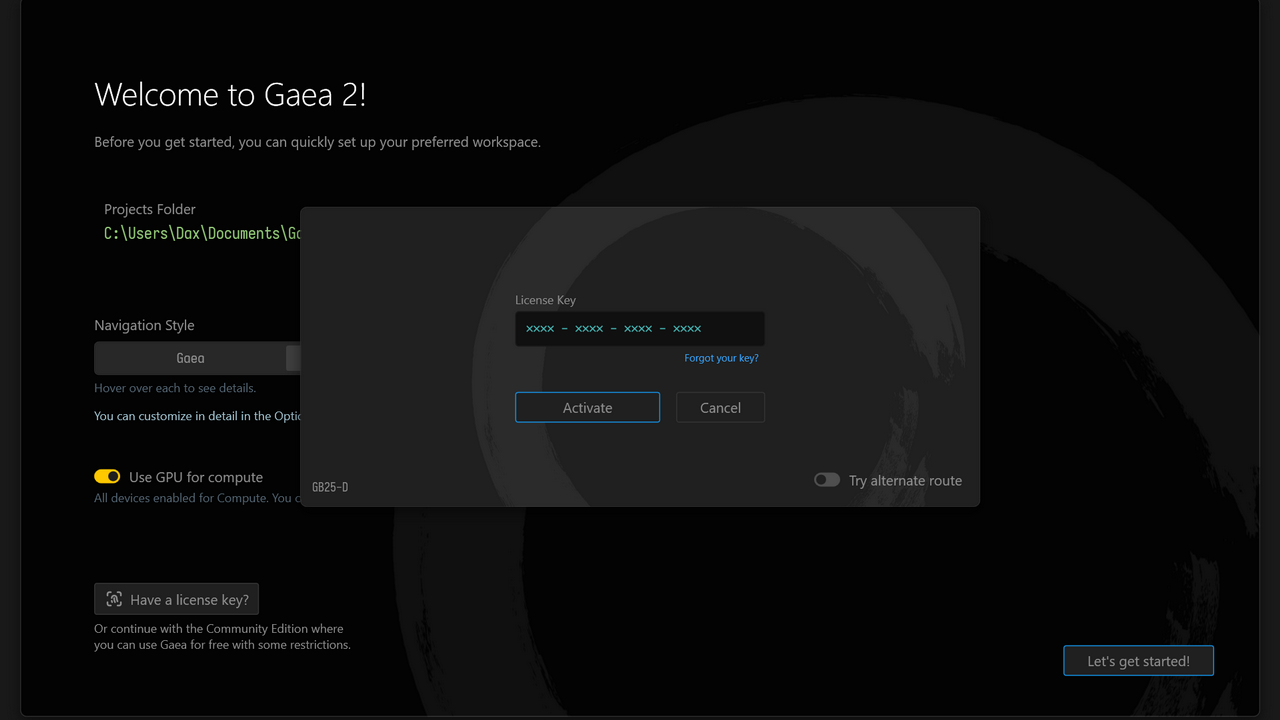Click the License Key field label
1280x720 pixels.
pos(545,300)
